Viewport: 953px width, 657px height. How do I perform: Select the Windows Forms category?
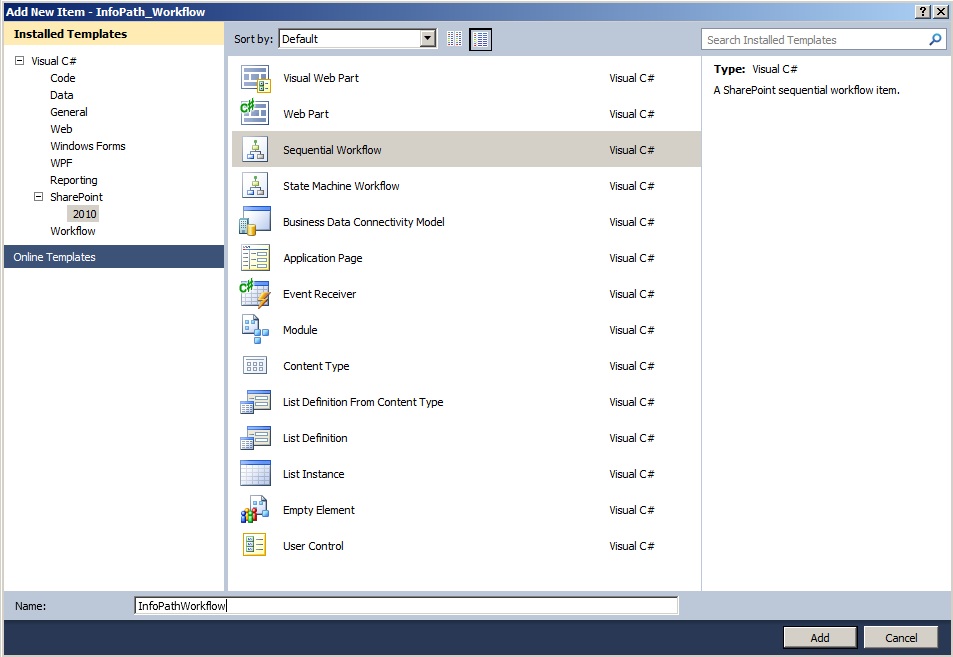click(x=88, y=146)
